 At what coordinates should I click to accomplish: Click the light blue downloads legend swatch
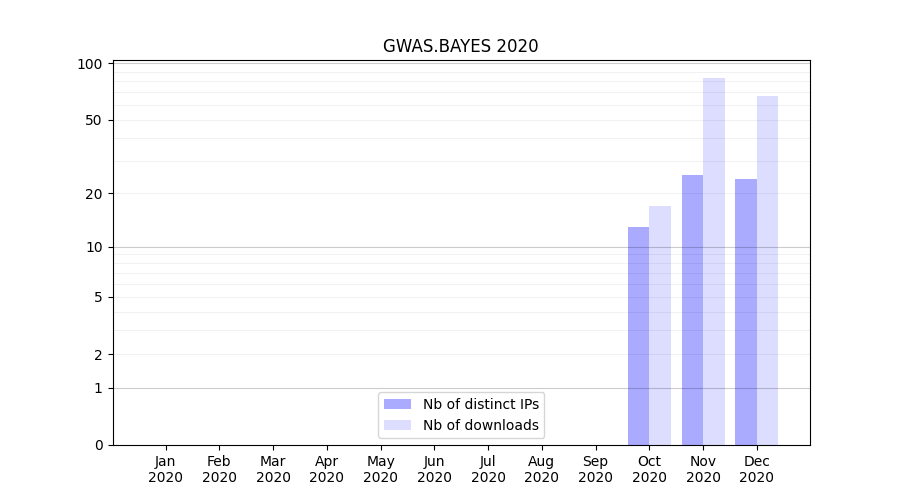[397, 425]
